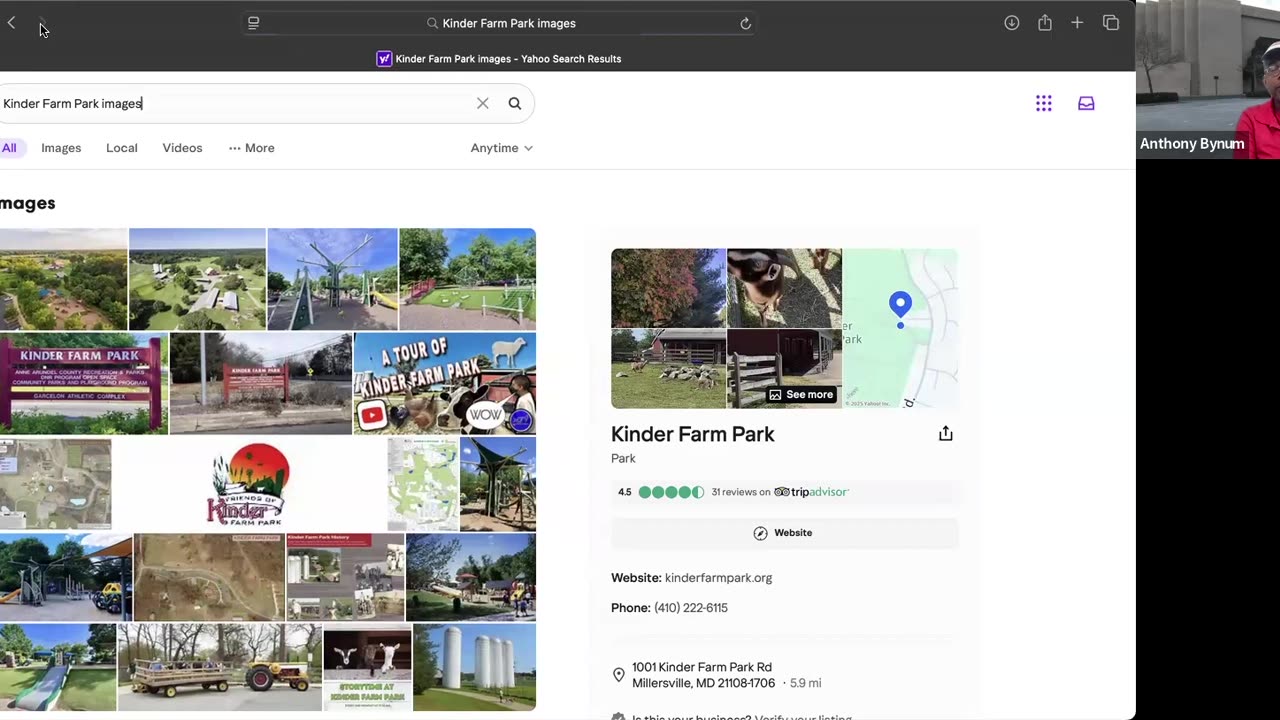Go back using Safari's back arrow

click(x=11, y=23)
